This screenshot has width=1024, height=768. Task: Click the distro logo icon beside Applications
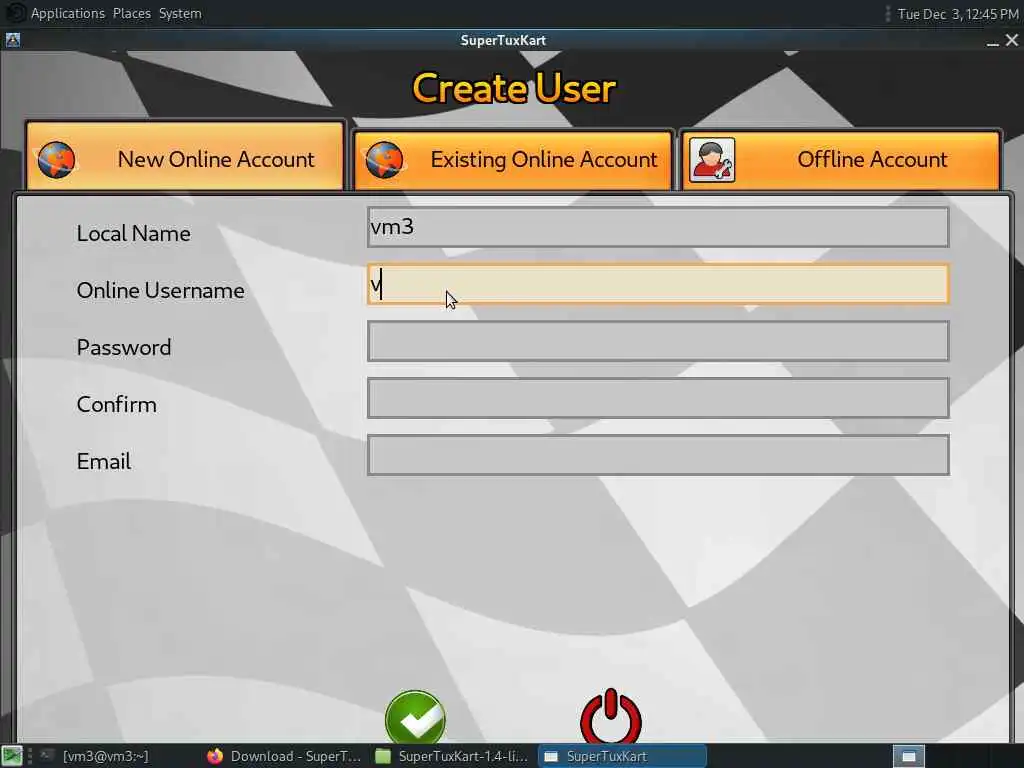pos(14,13)
